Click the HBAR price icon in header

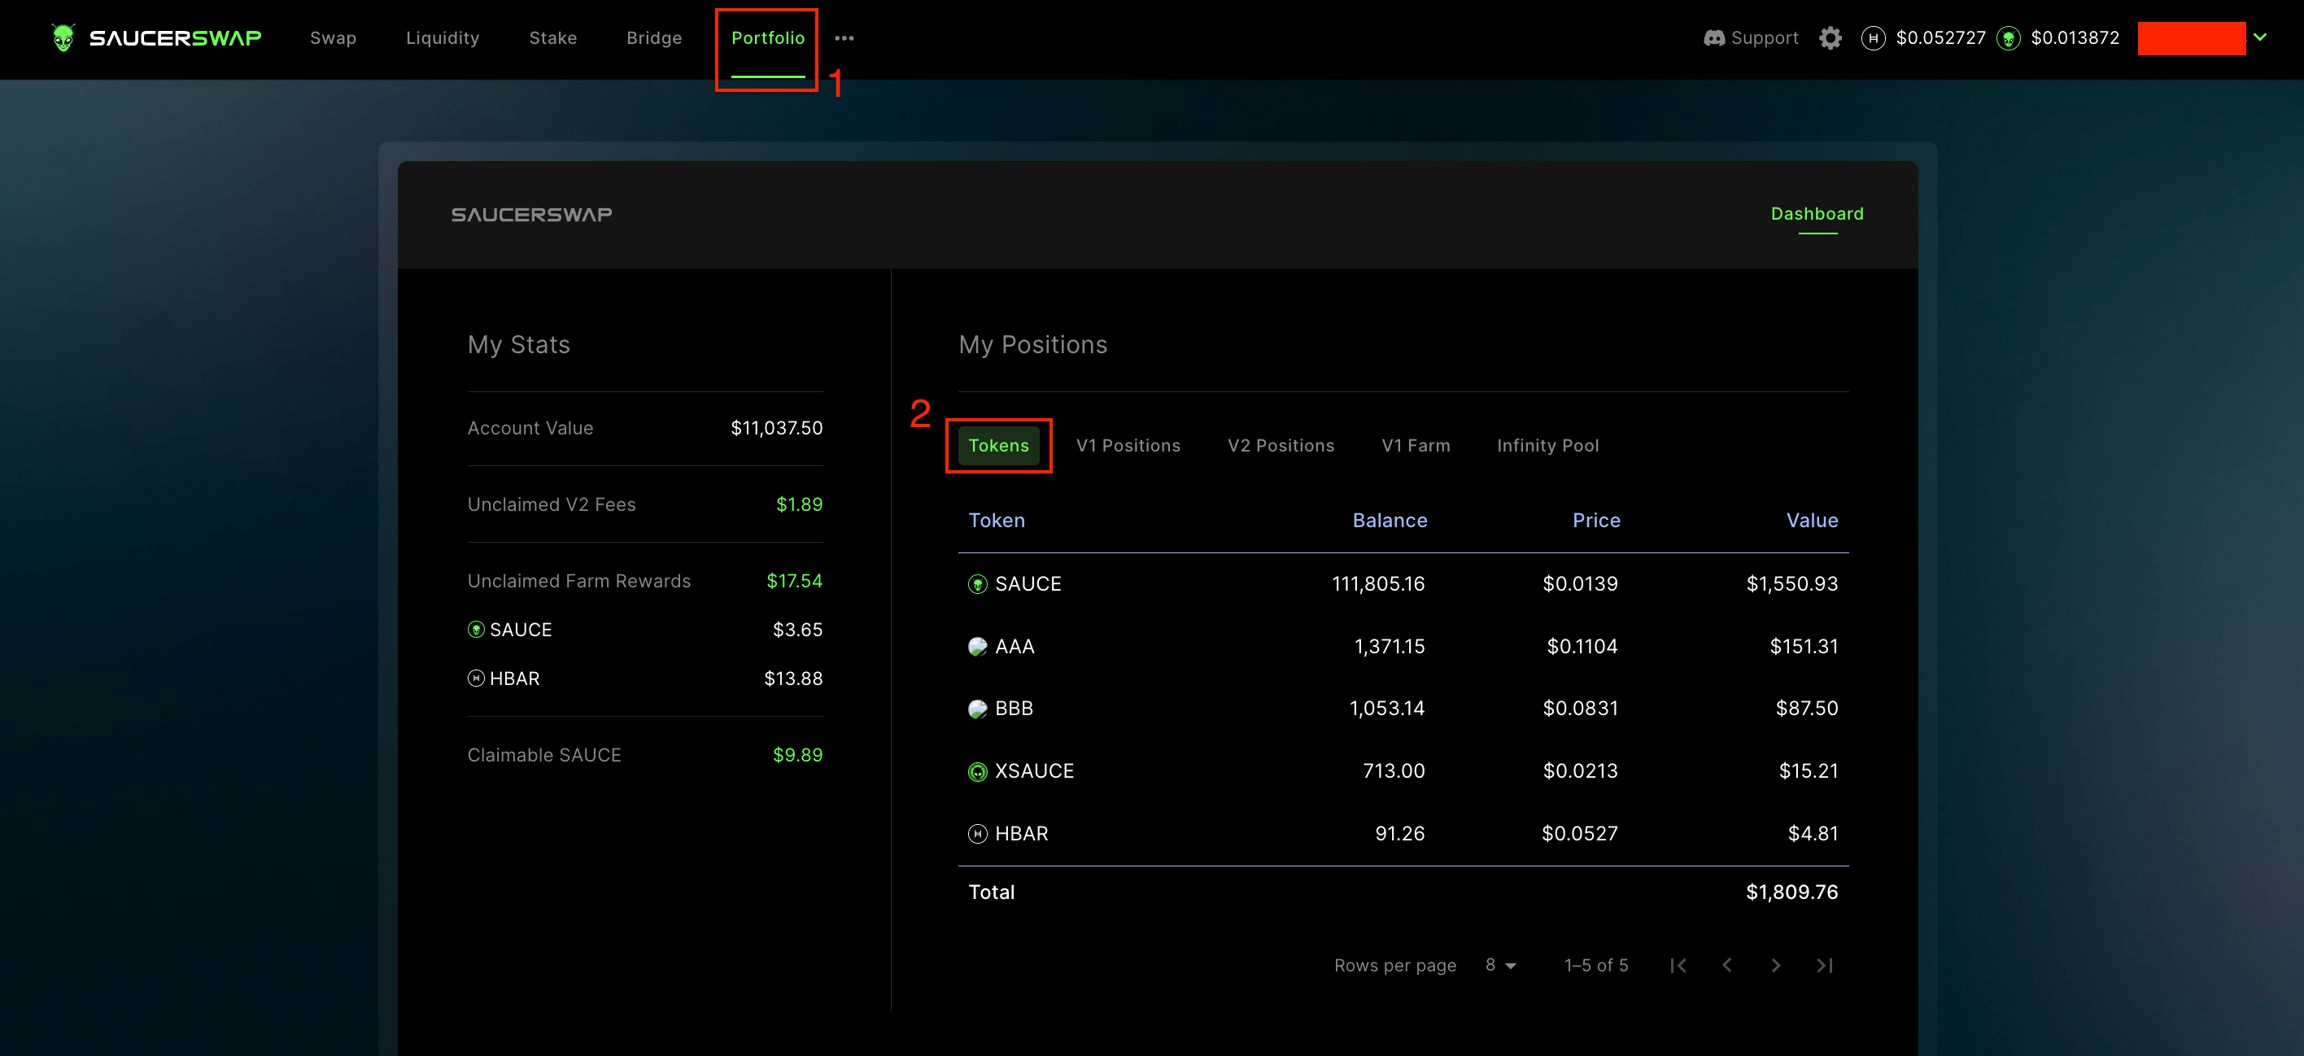coord(1873,38)
